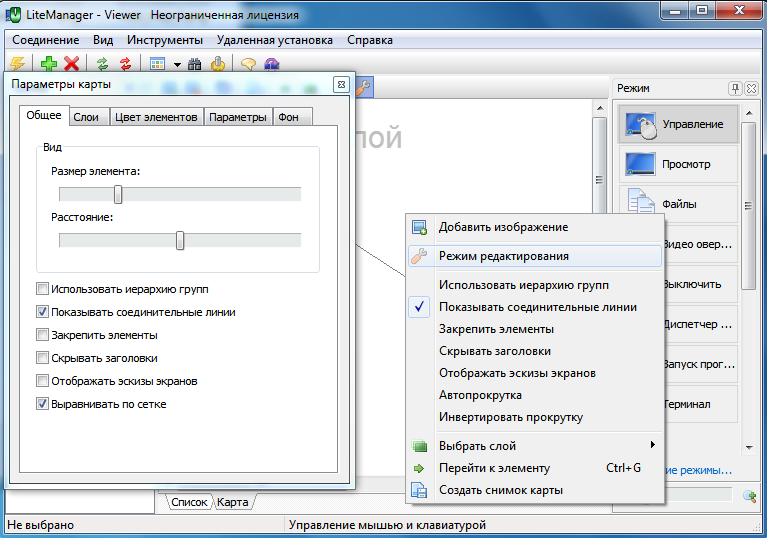Viewport: 767px width, 538px height.
Task: Choose Закрепить элементы in context menu
Action: click(x=535, y=329)
